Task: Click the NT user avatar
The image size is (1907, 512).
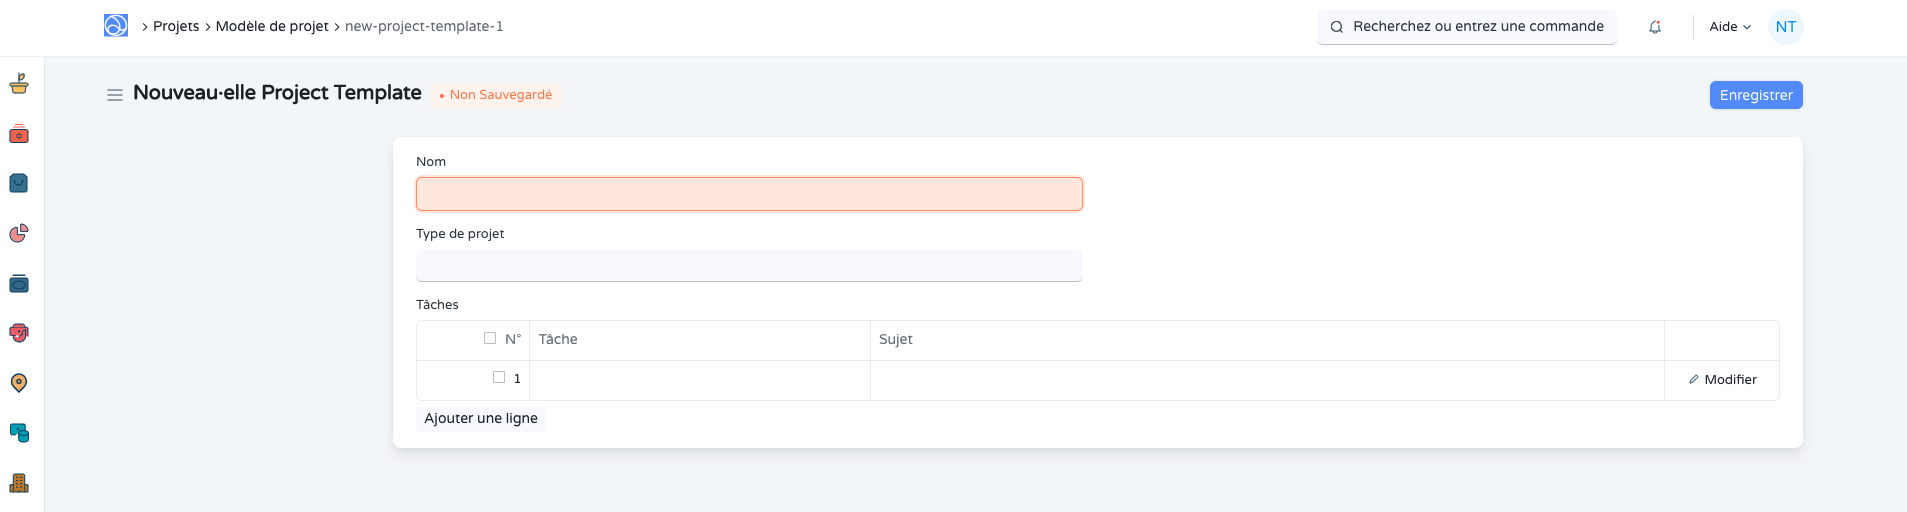Action: click(1785, 27)
